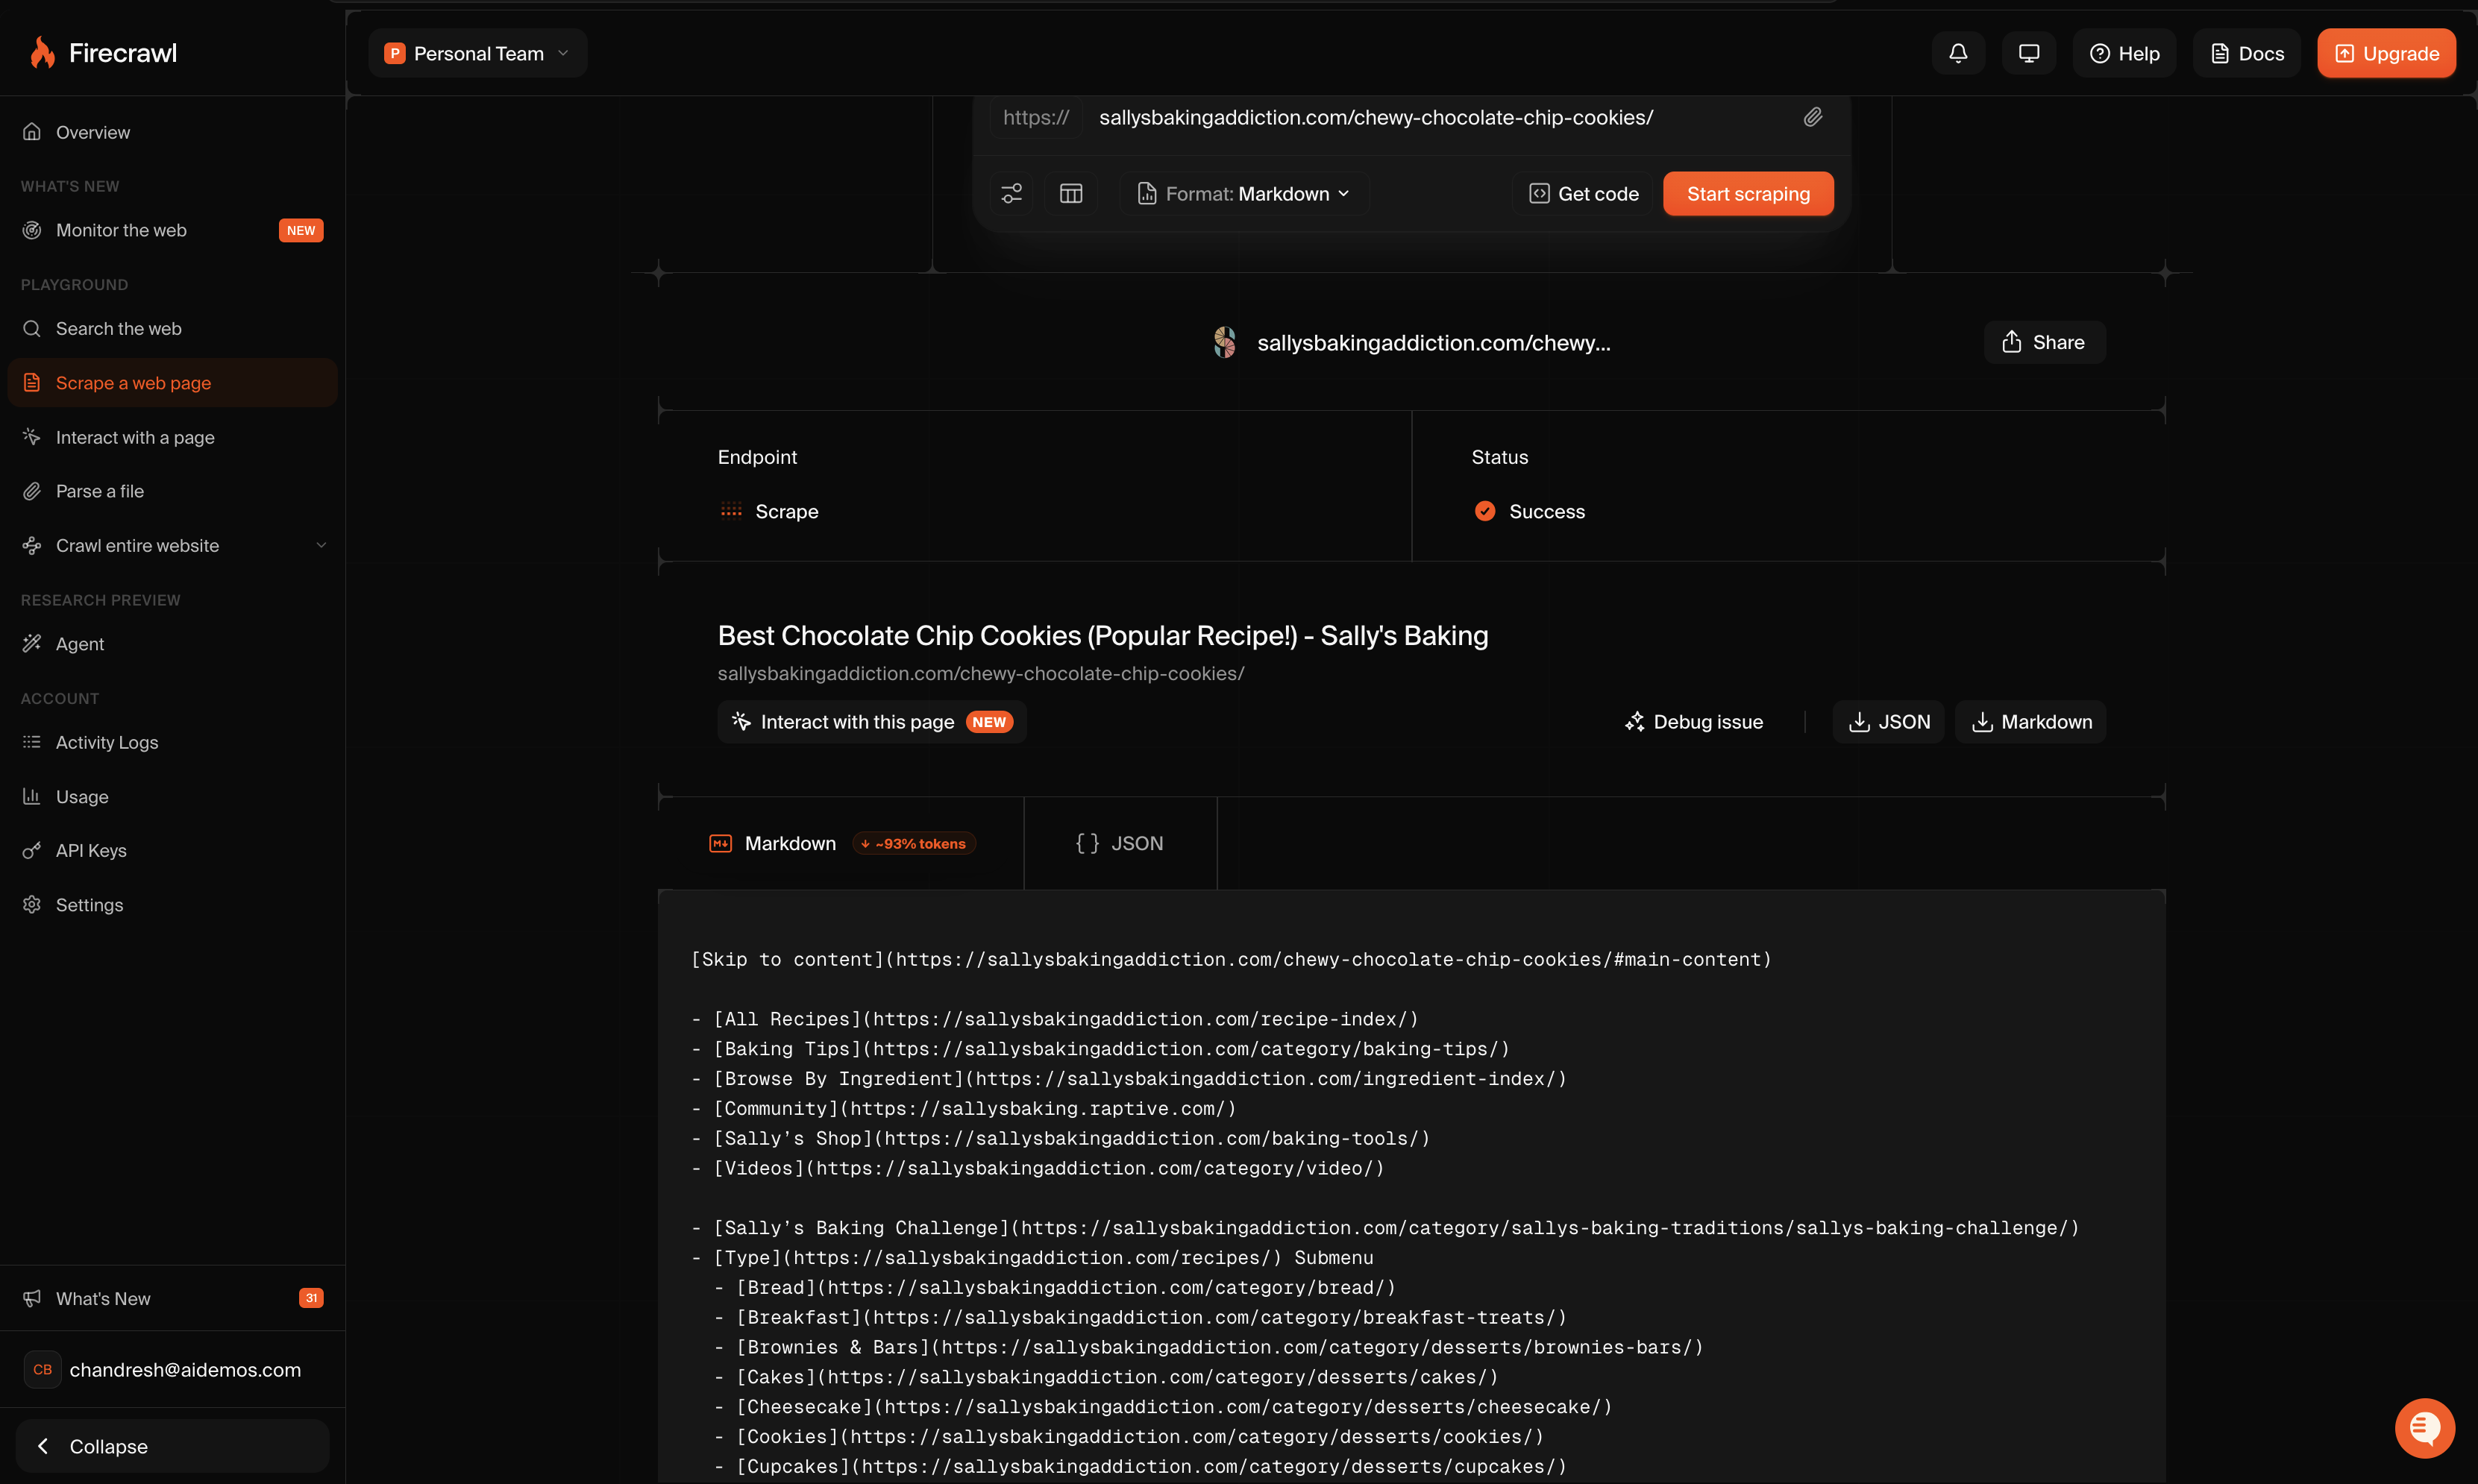Click the '[Cheesecake]' markdown line

[x=1164, y=1407]
